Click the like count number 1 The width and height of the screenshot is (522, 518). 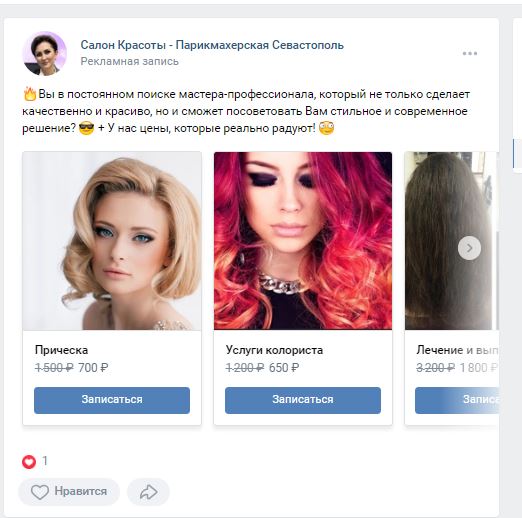[x=45, y=461]
